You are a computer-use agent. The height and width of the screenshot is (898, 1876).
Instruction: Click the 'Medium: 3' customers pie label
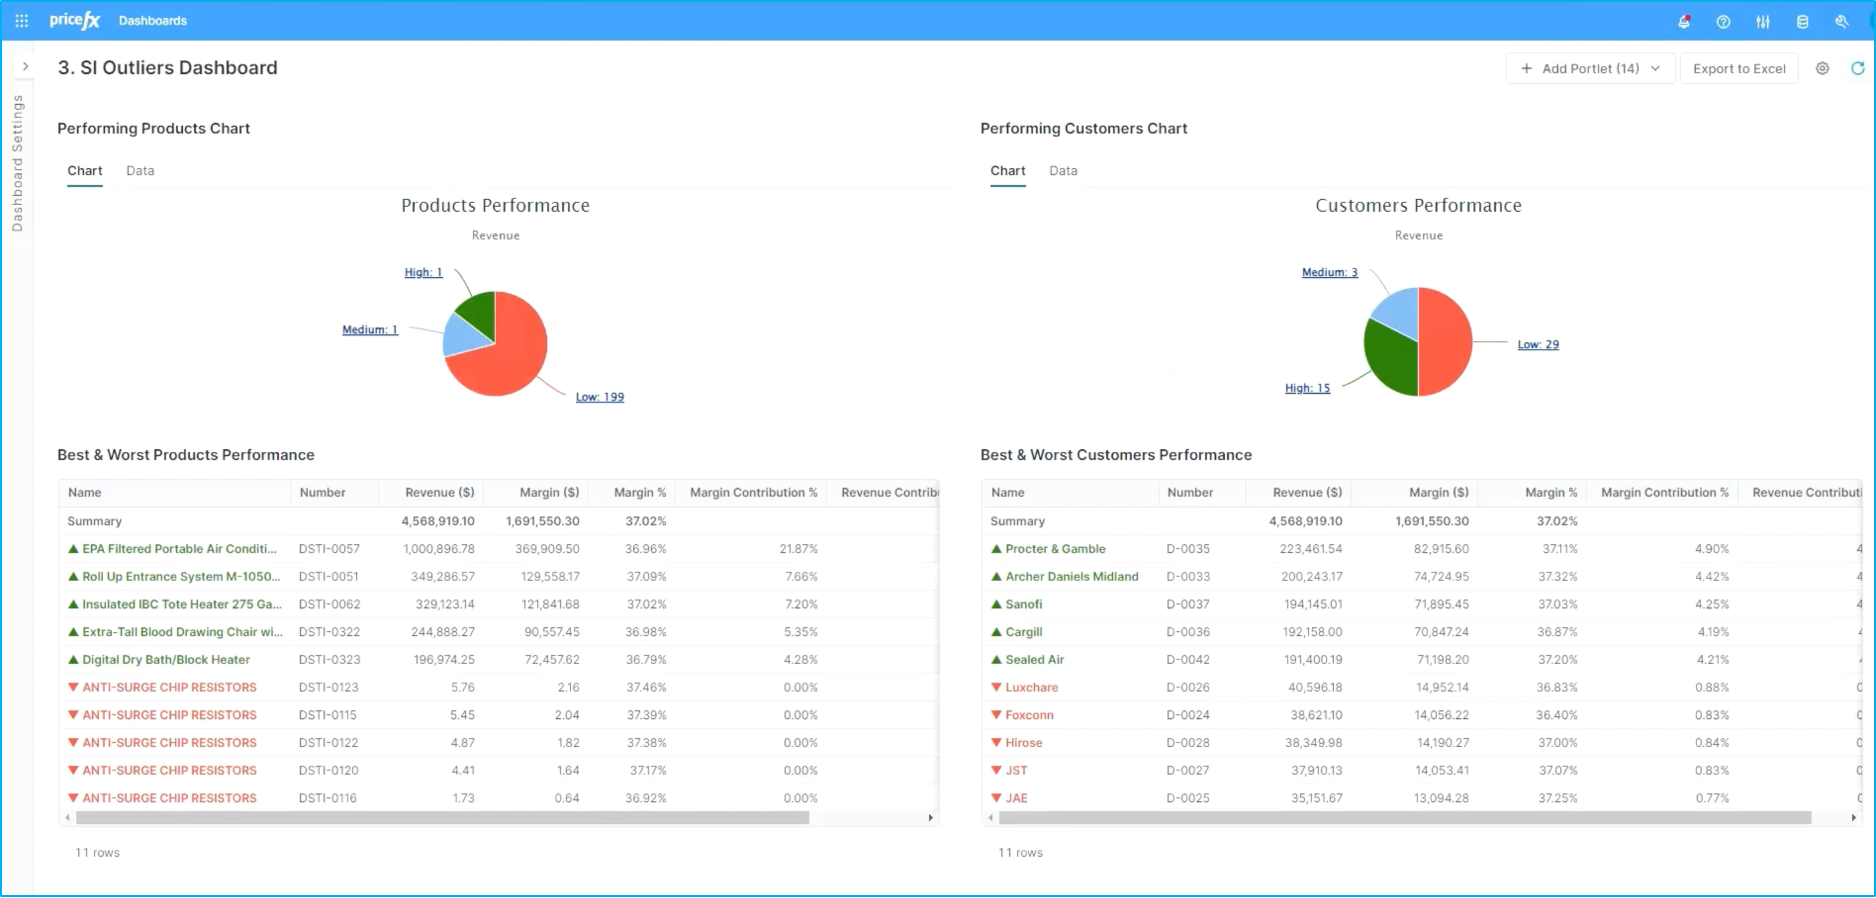point(1330,272)
